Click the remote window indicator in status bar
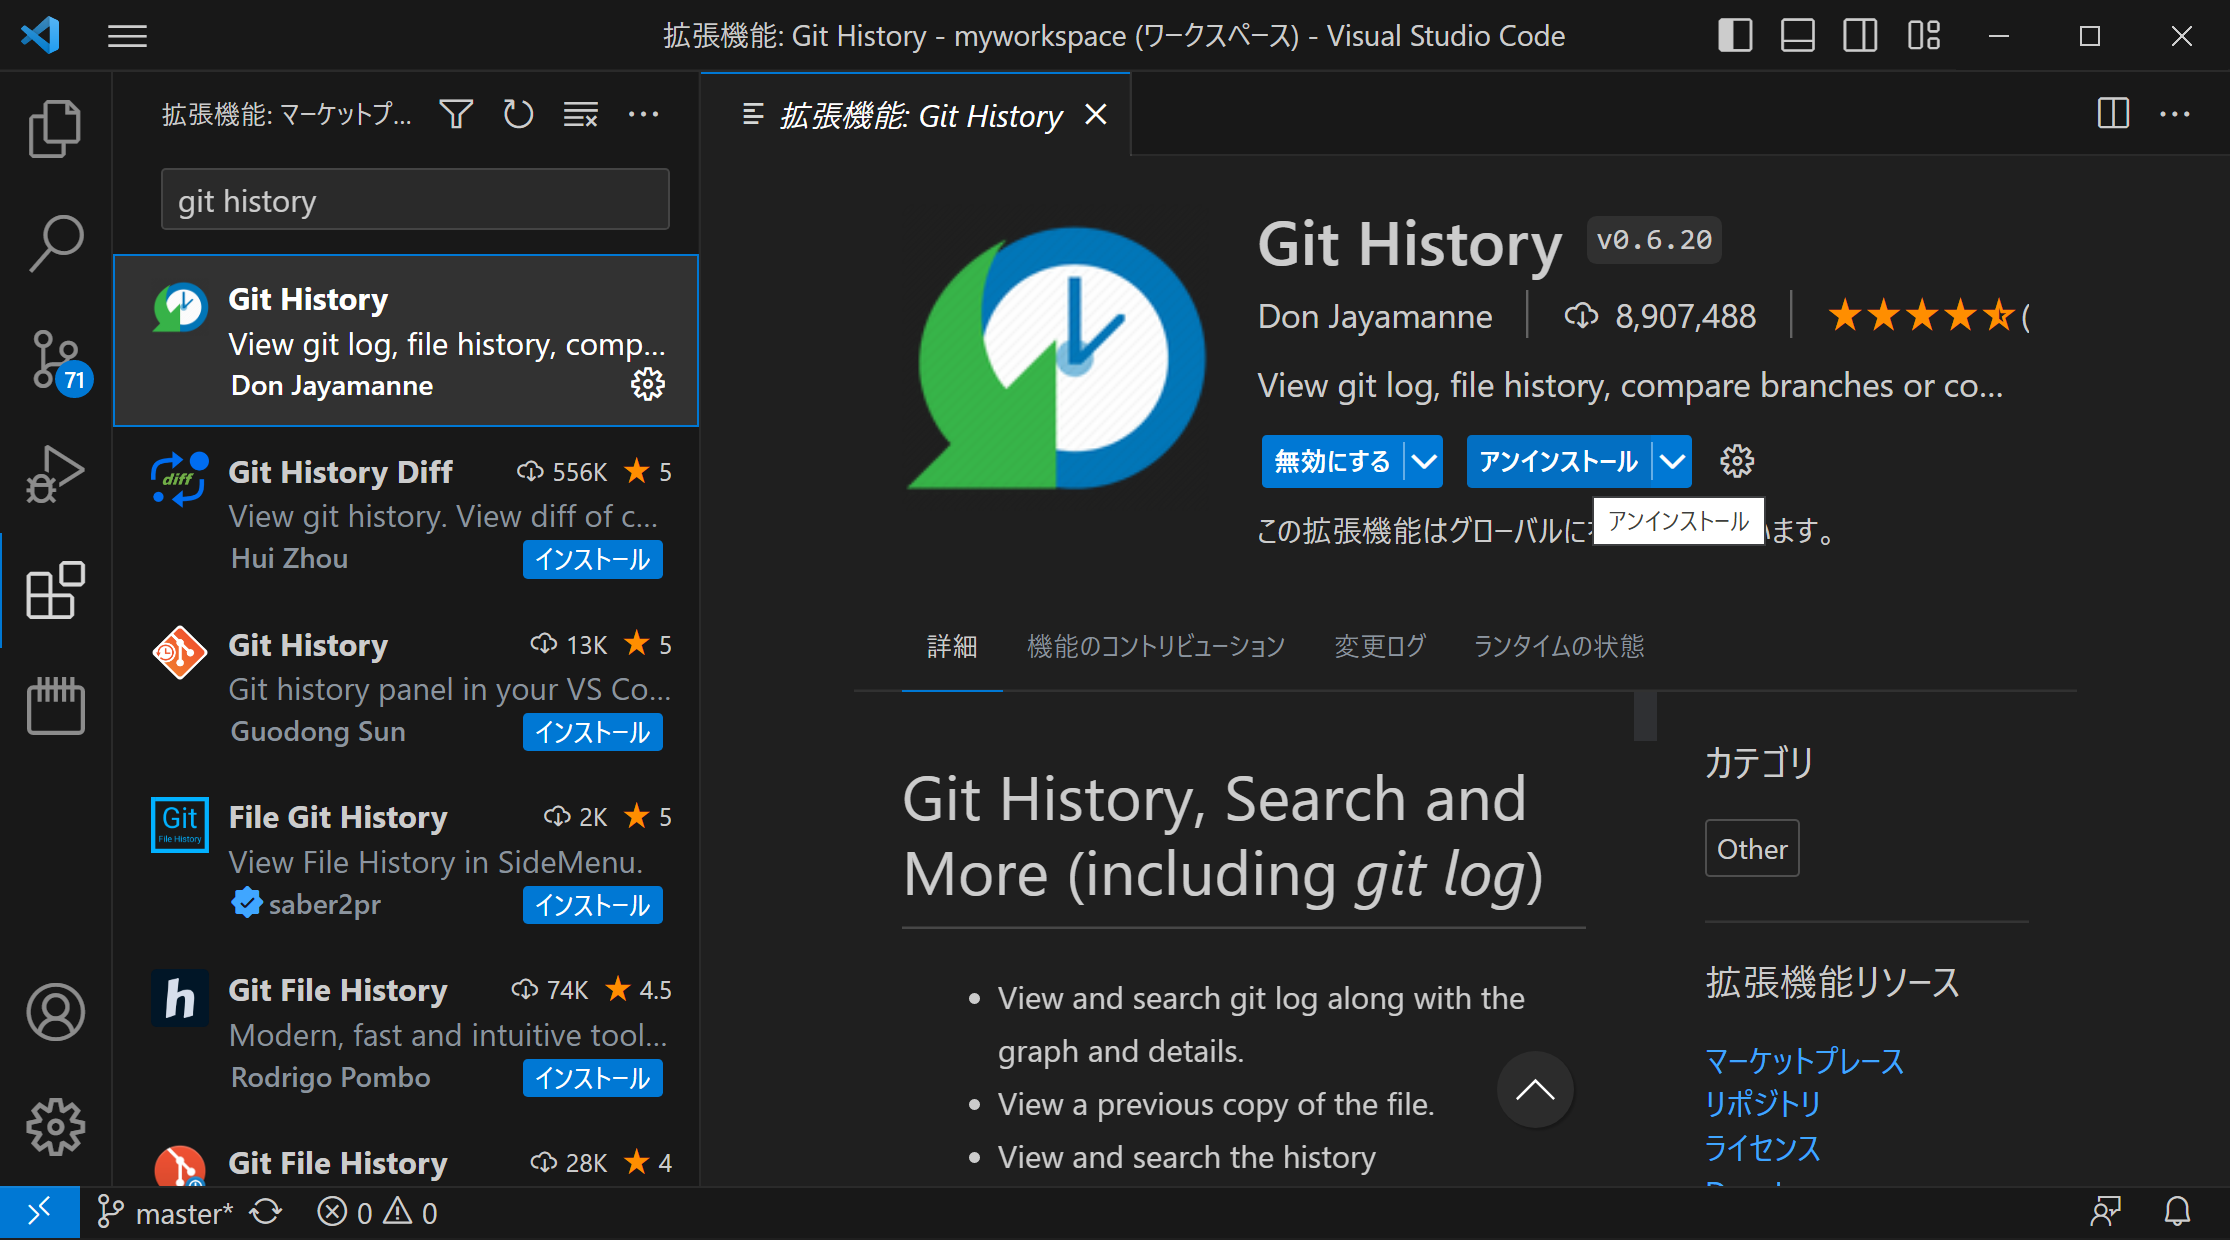The width and height of the screenshot is (2230, 1240). pos(40,1213)
